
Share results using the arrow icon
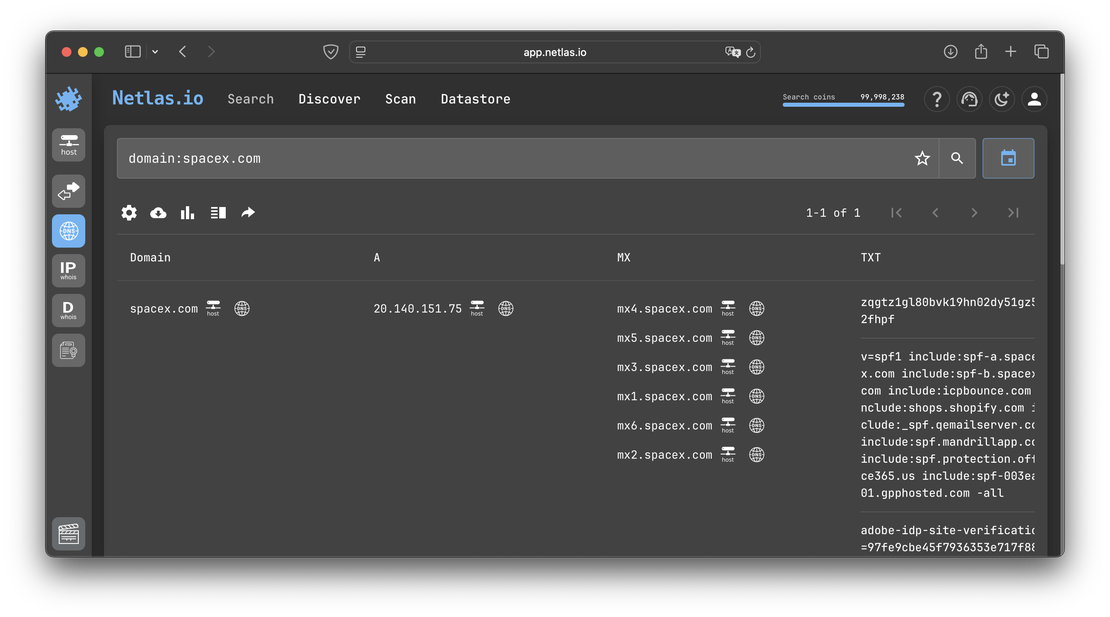(248, 212)
